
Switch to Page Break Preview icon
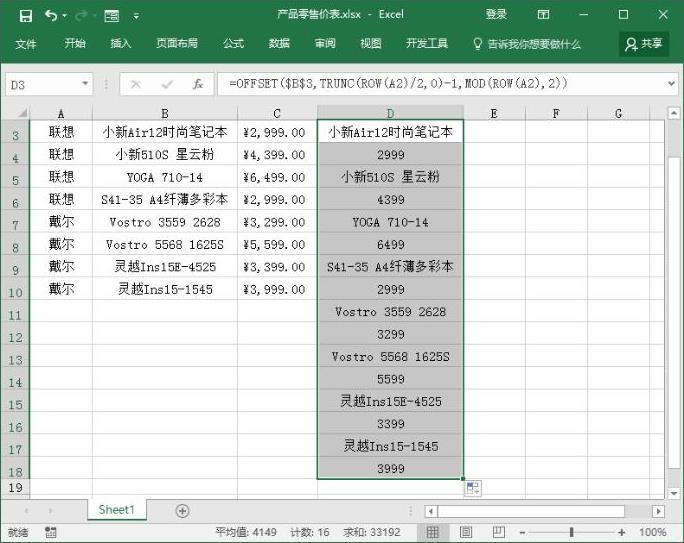click(x=499, y=532)
